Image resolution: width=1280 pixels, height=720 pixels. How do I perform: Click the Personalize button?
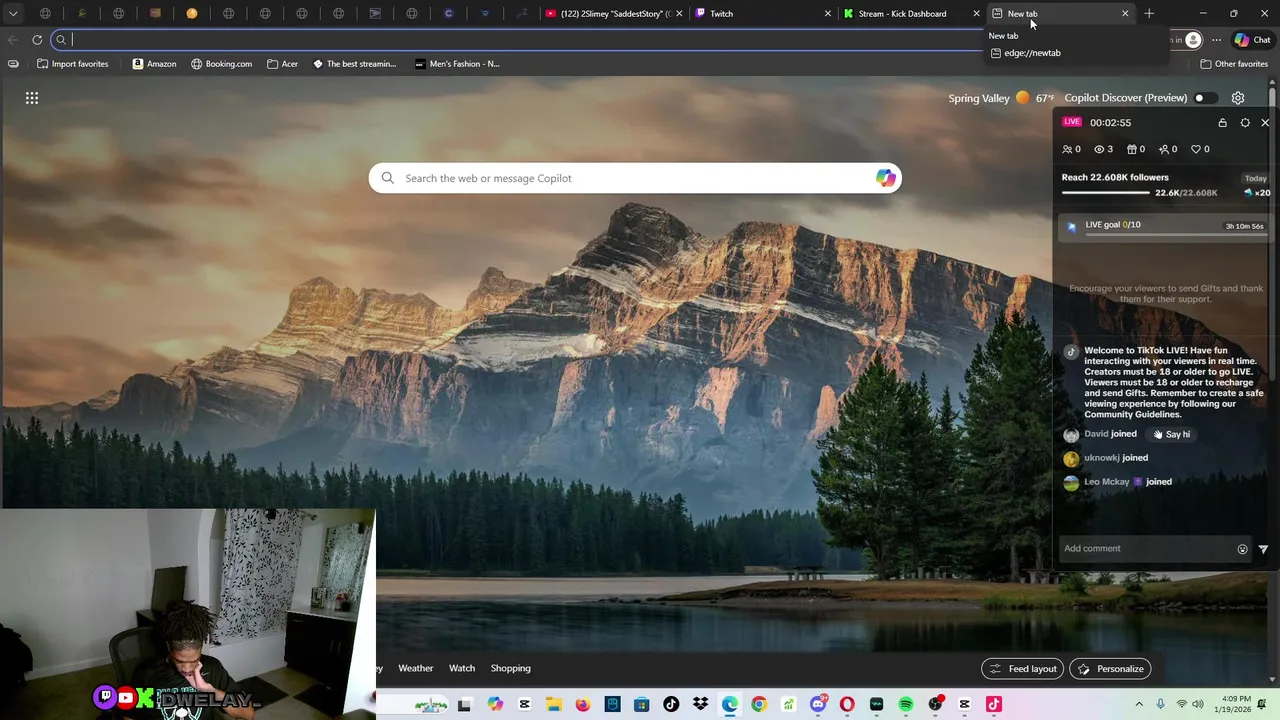[x=1110, y=669]
